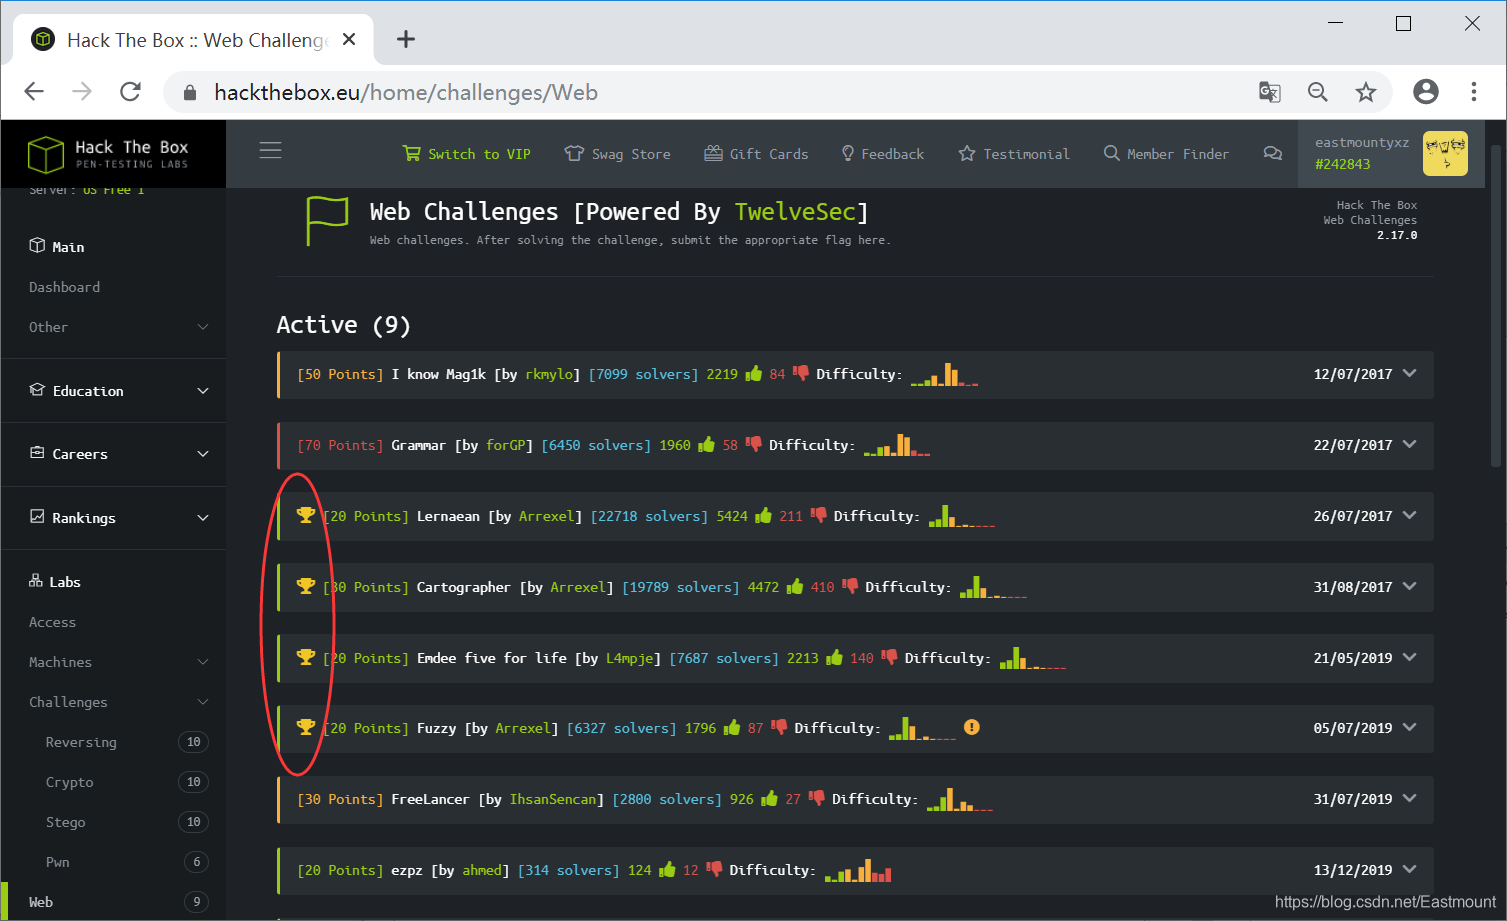Reload the page in Chrome
The height and width of the screenshot is (921, 1507).
point(130,92)
